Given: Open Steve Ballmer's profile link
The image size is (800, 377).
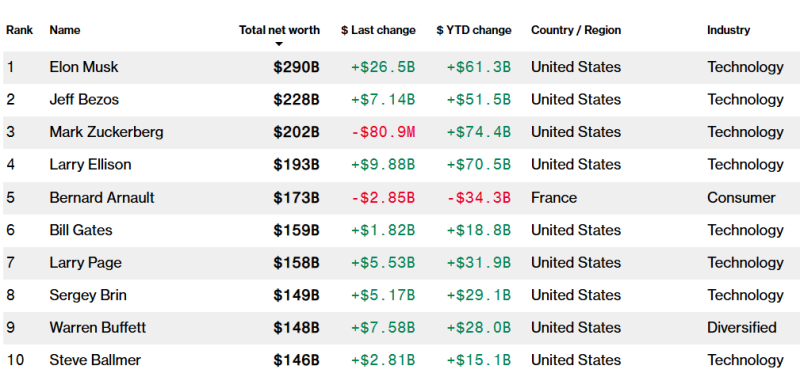Looking at the screenshot, I should 95,360.
